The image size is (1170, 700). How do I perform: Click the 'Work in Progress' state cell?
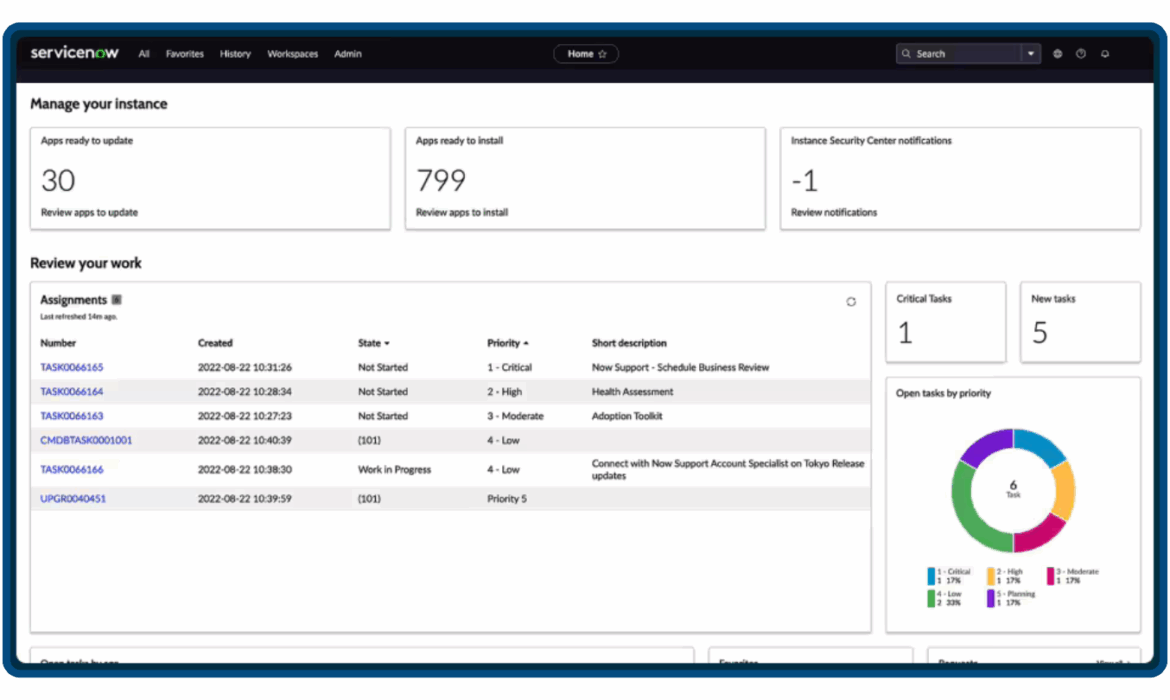tap(394, 469)
